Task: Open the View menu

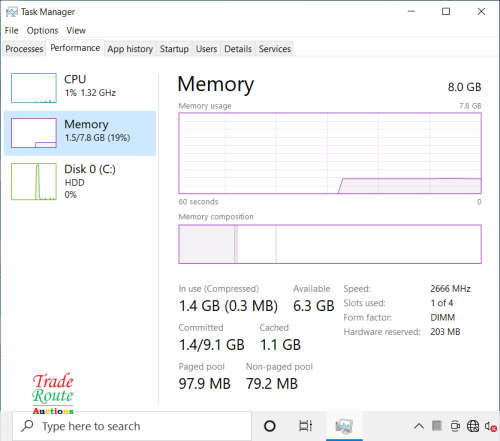Action: pos(76,31)
